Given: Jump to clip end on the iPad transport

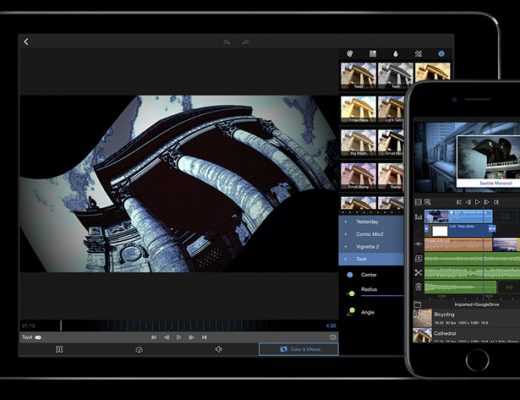Looking at the screenshot, I should pos(204,337).
